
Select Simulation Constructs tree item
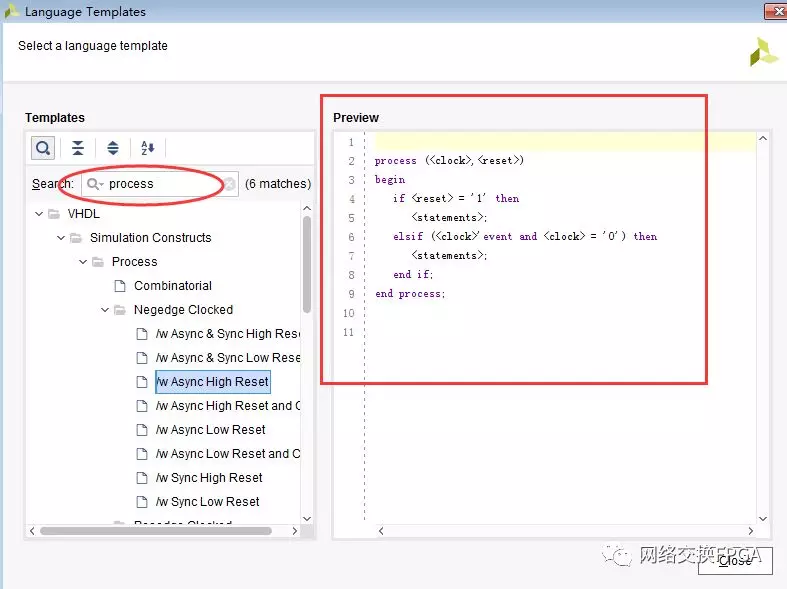coord(151,238)
